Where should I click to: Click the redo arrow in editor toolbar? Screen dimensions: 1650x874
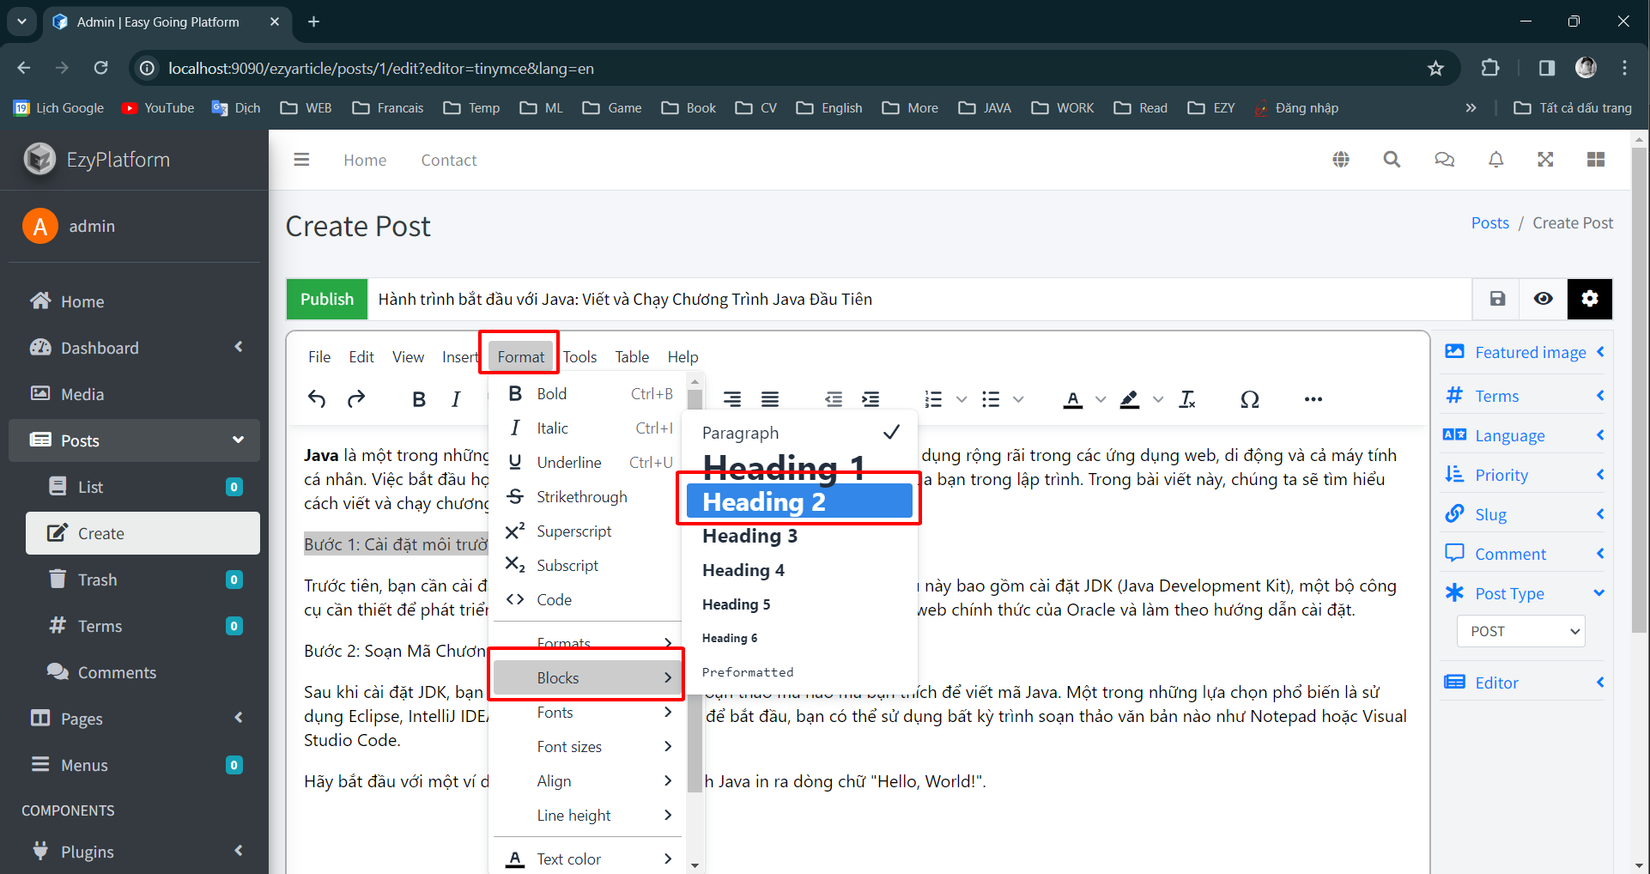pos(356,399)
